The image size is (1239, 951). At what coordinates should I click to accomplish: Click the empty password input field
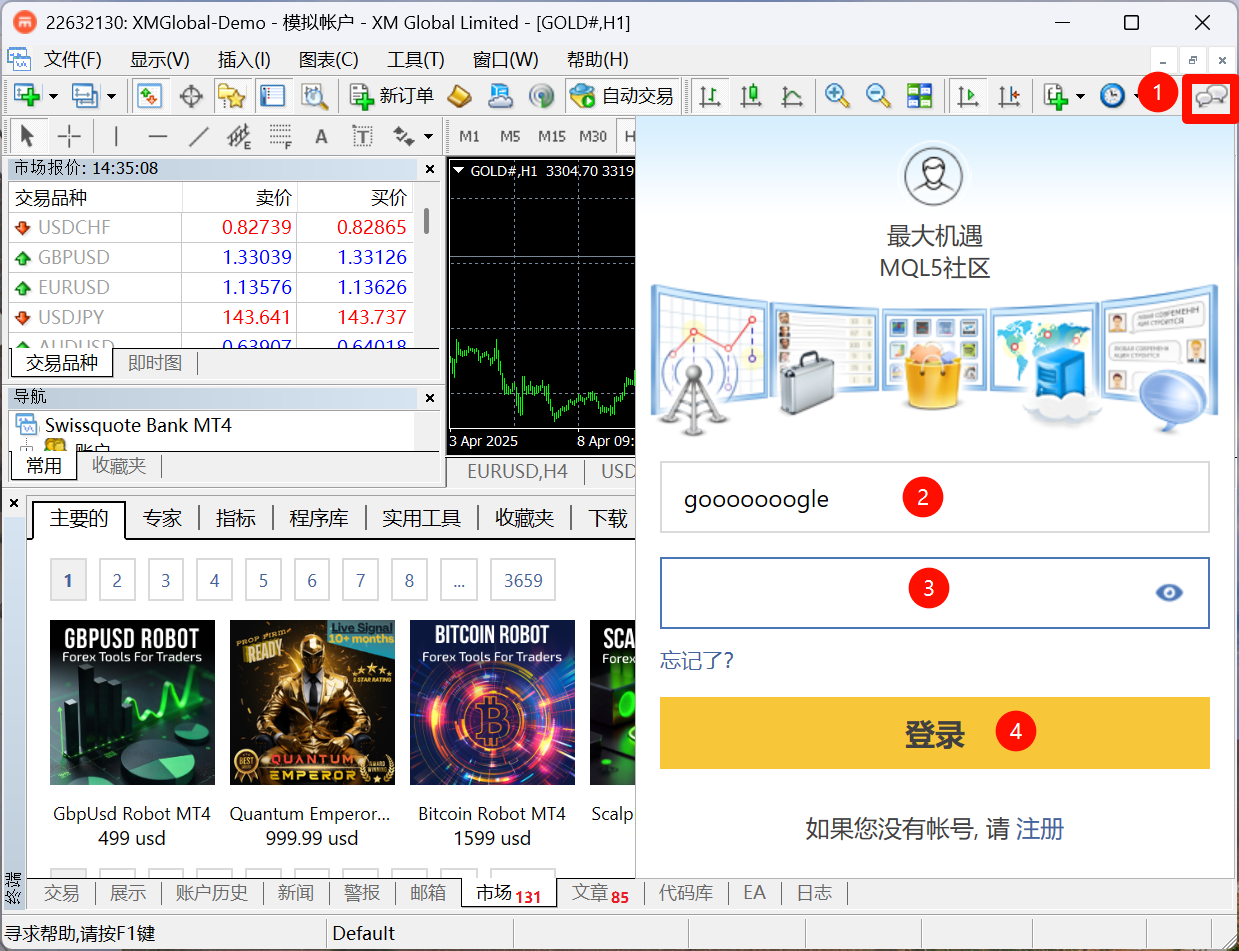click(x=935, y=593)
